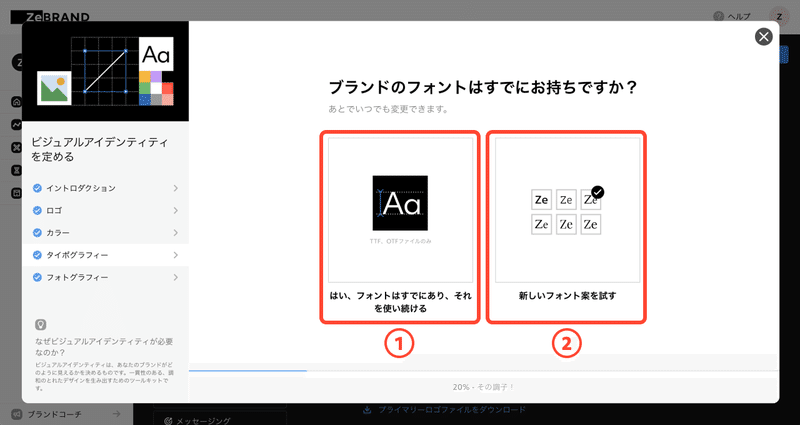
Task: Click checkmark icon beside カラー
Action: (37, 233)
